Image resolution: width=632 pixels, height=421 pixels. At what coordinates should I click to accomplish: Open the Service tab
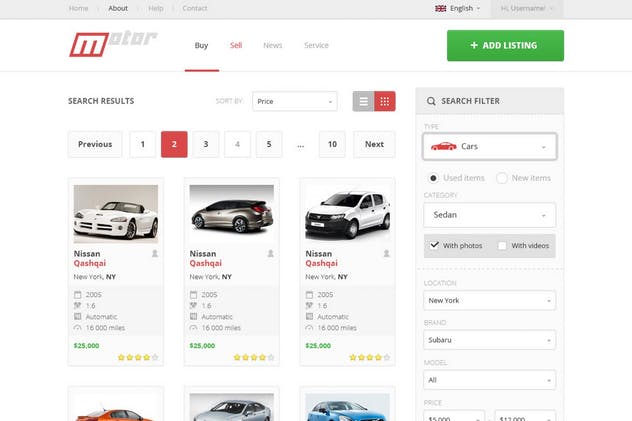(x=316, y=45)
